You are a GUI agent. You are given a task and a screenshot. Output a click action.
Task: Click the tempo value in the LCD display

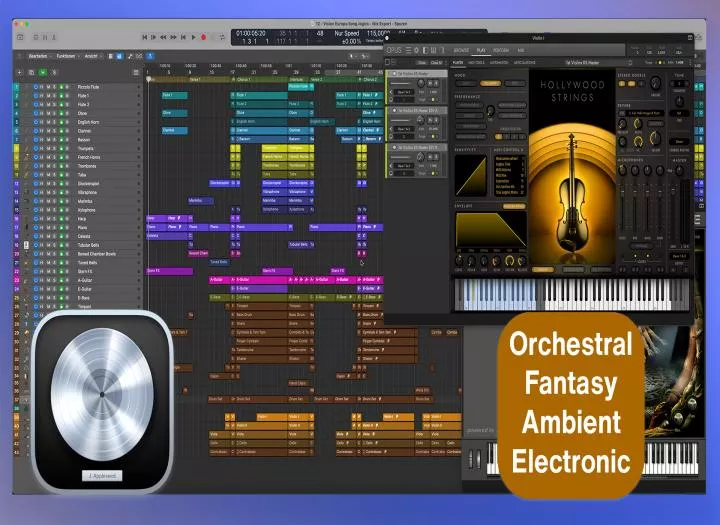[378, 34]
